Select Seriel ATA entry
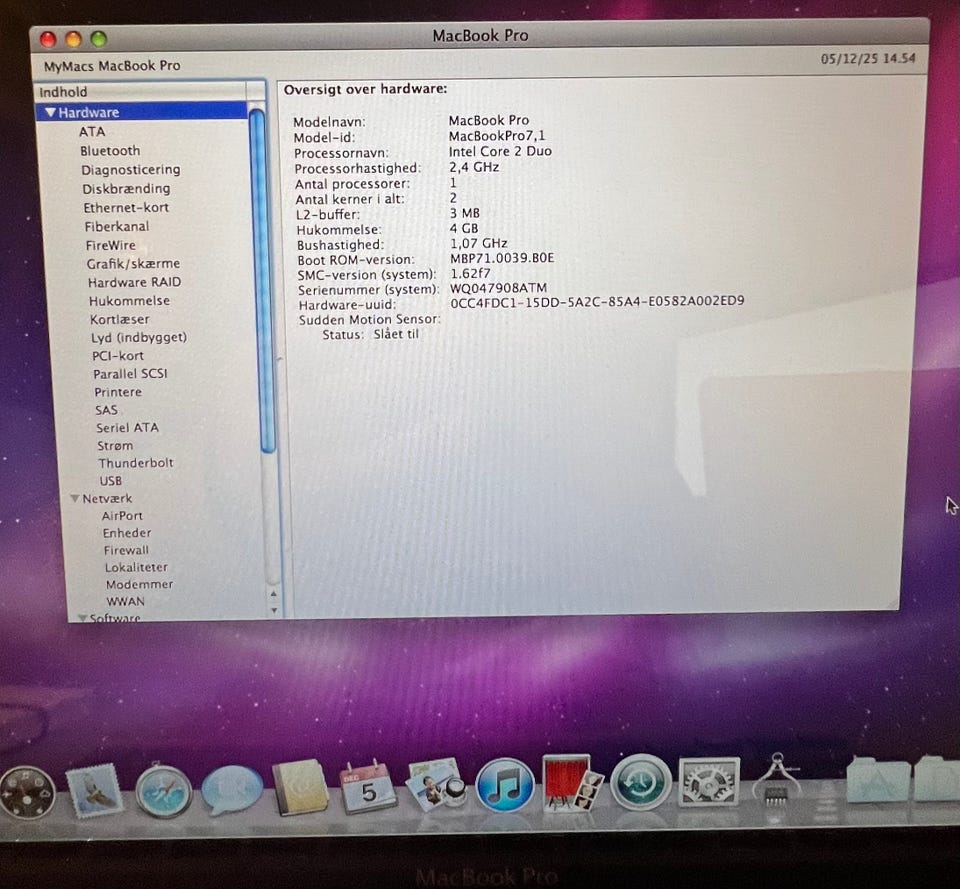This screenshot has height=889, width=960. click(x=127, y=428)
